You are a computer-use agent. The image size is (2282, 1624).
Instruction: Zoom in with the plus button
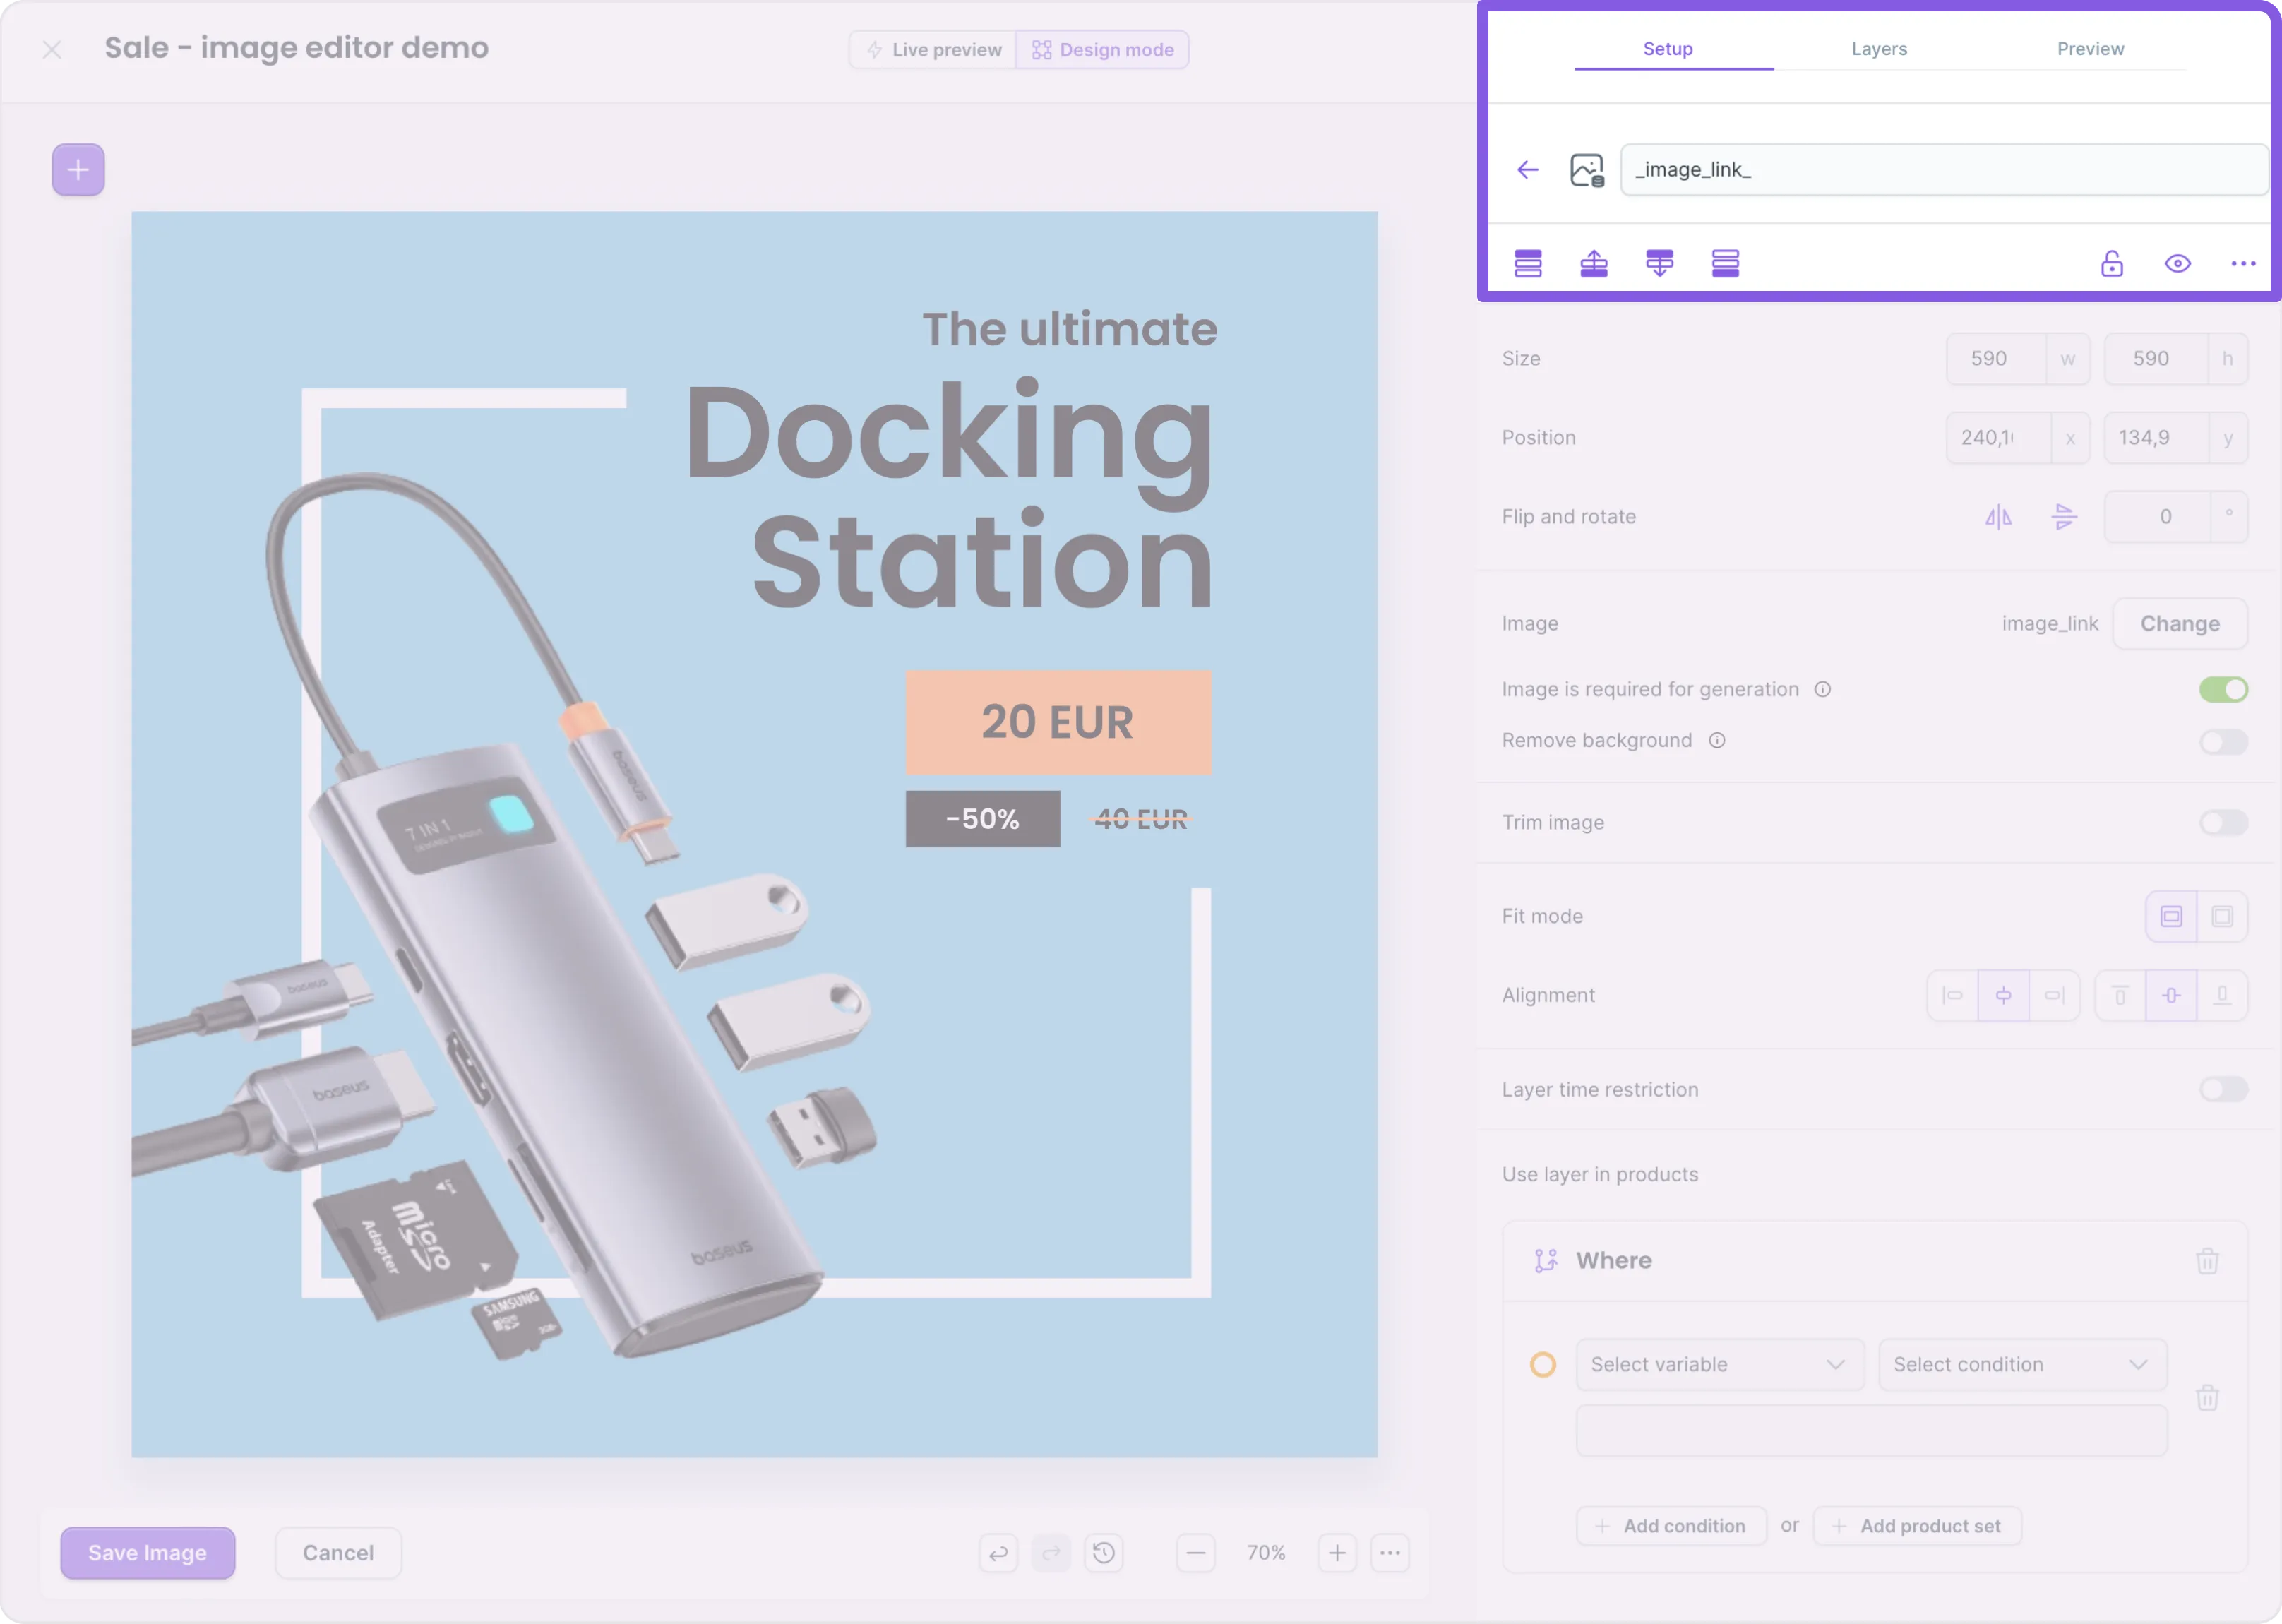pyautogui.click(x=1337, y=1553)
